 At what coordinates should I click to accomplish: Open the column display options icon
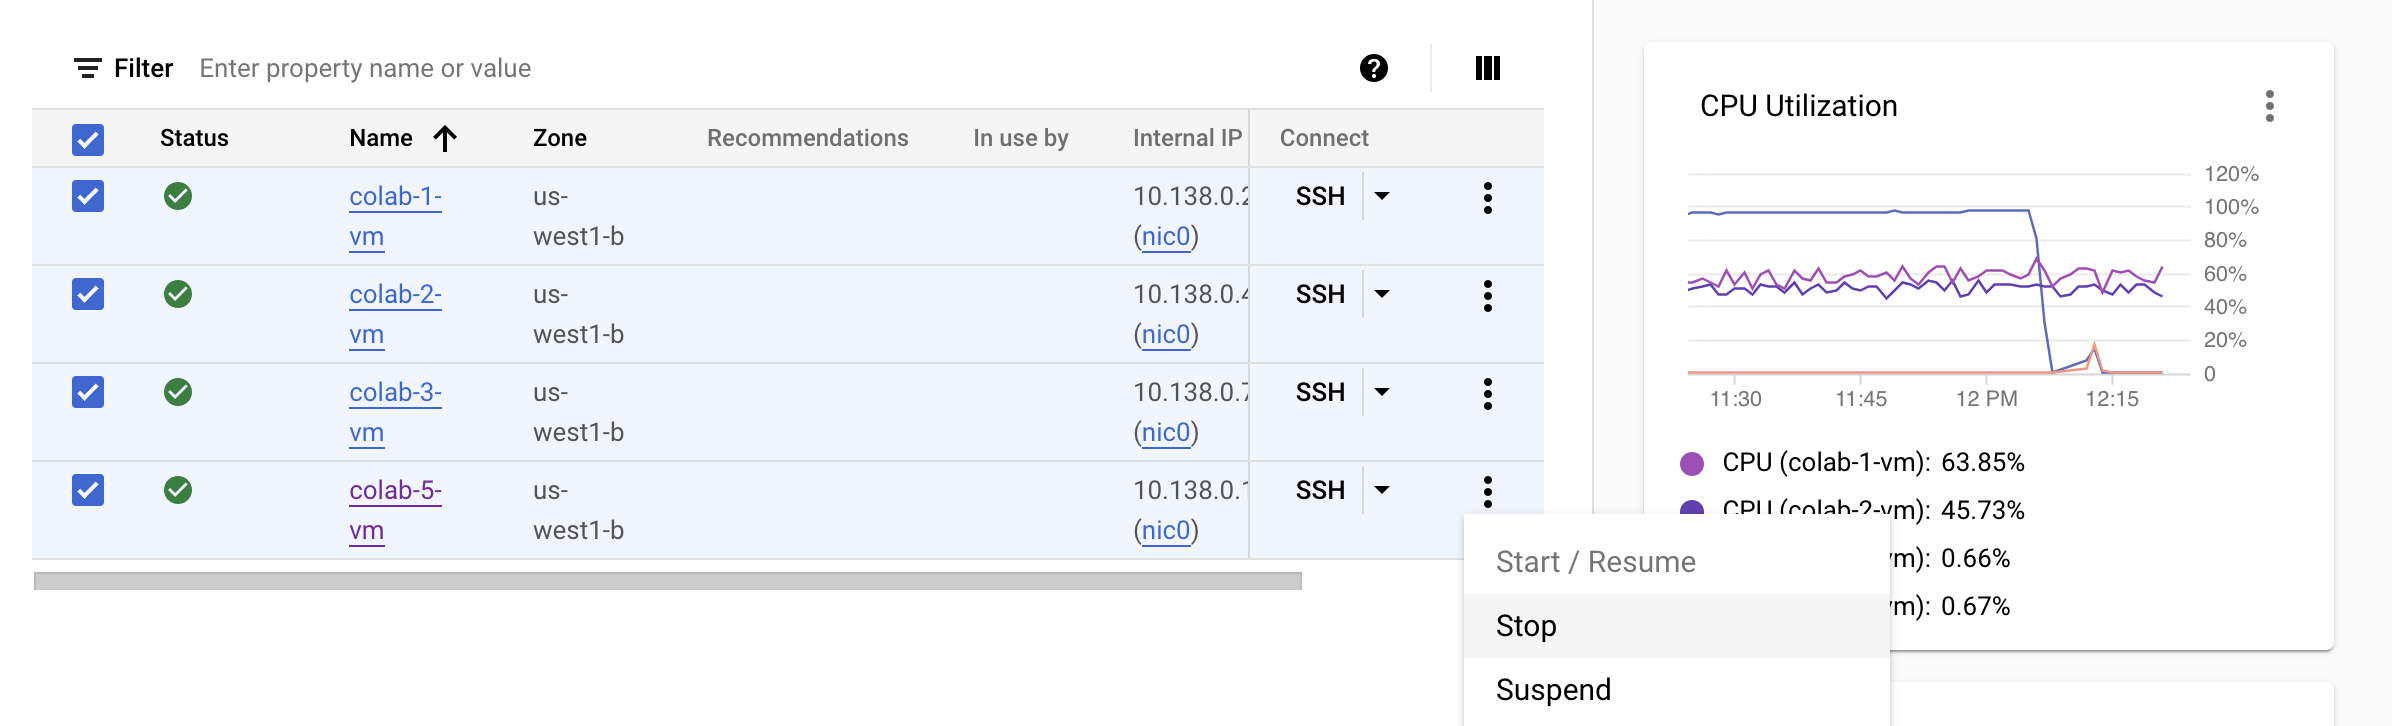tap(1487, 68)
